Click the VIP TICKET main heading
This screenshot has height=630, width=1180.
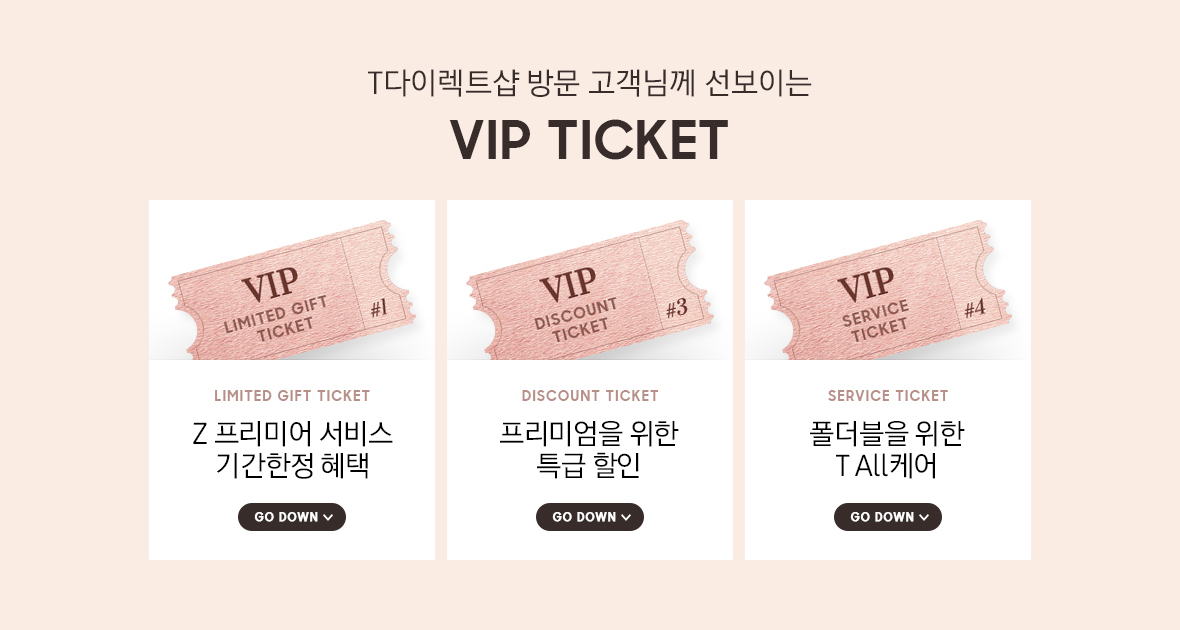[589, 140]
